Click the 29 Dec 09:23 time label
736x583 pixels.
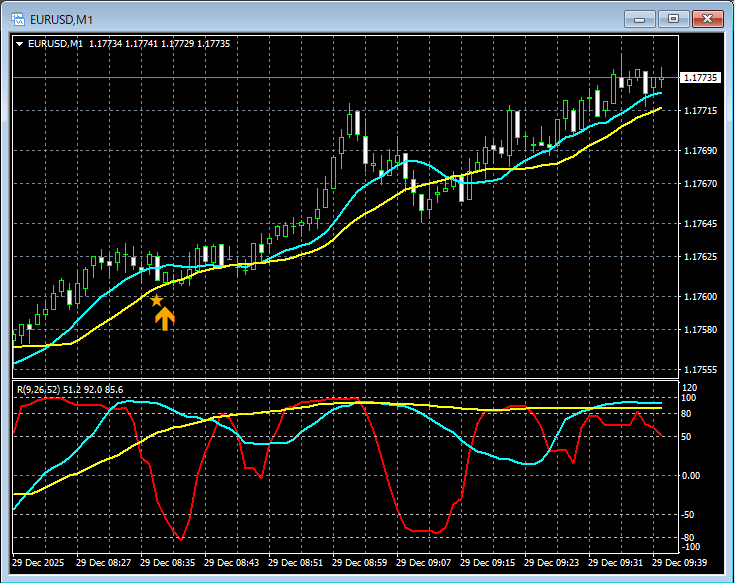pos(552,562)
